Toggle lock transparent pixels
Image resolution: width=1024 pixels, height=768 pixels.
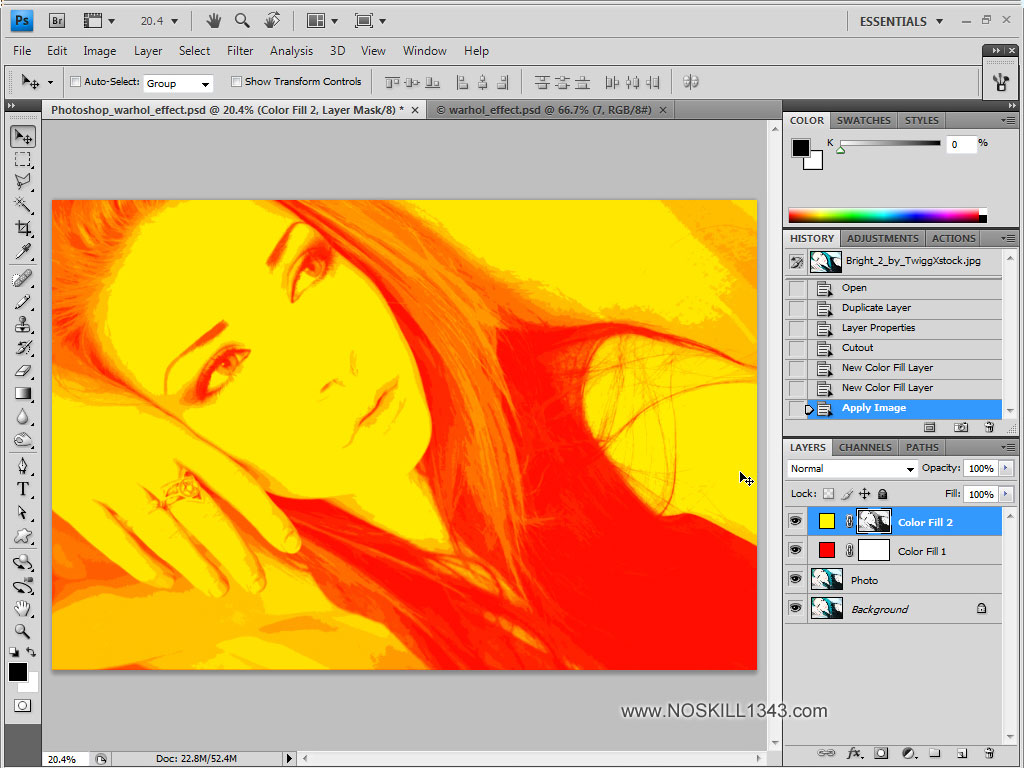tap(829, 494)
